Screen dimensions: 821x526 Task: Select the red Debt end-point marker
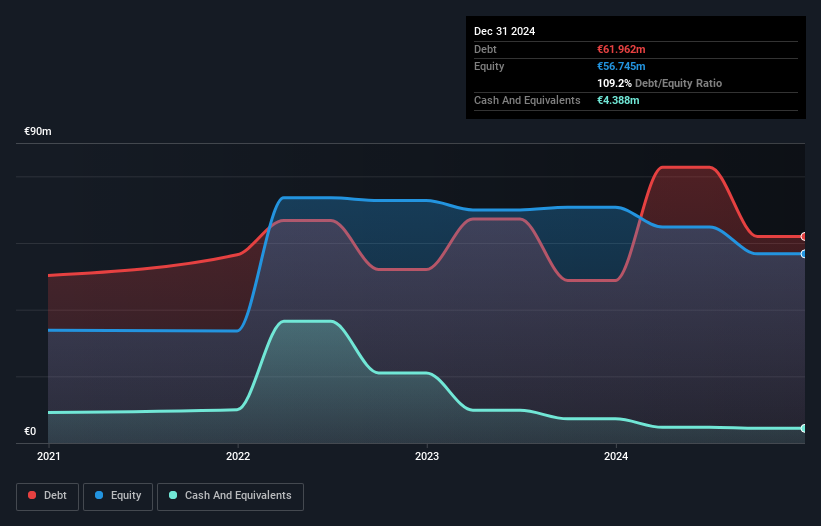804,237
